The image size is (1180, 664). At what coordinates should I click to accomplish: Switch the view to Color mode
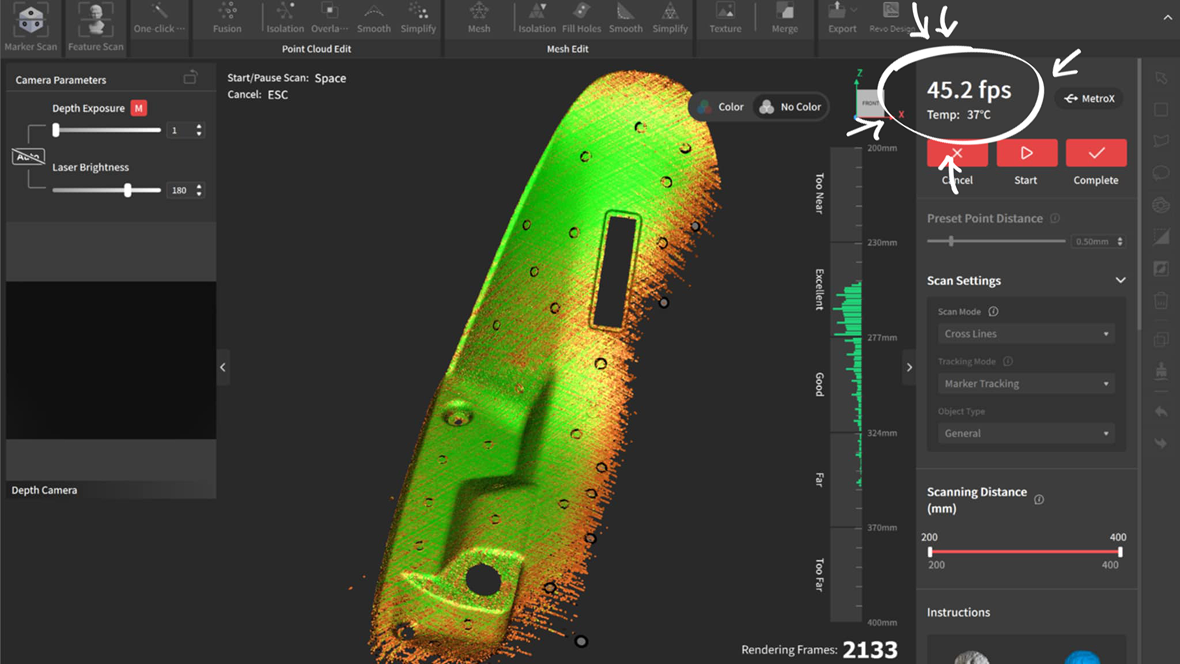pyautogui.click(x=721, y=107)
